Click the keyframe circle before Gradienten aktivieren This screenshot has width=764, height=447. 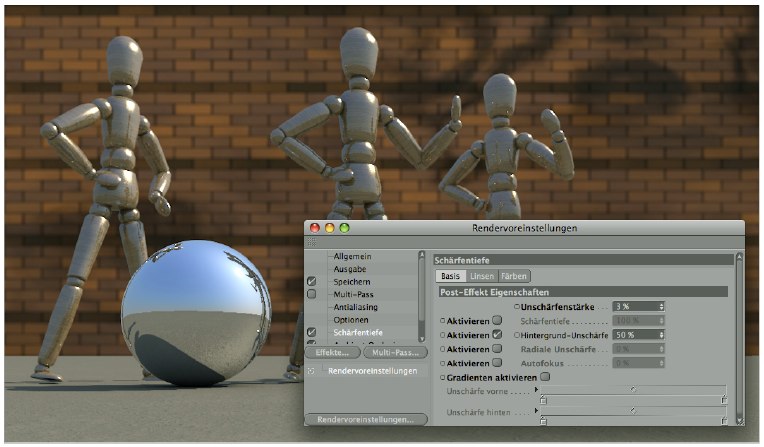pos(443,377)
